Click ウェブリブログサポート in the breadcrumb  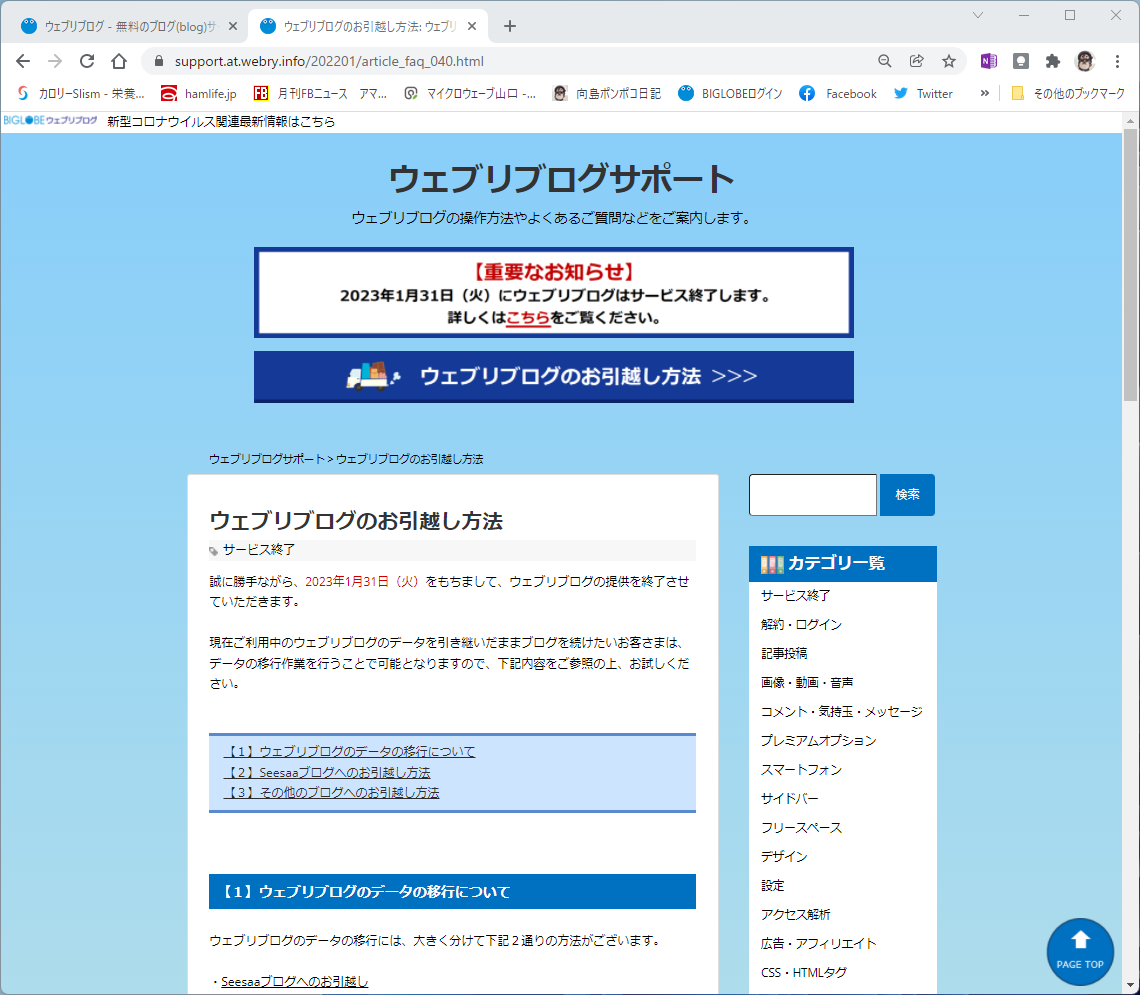[x=266, y=459]
